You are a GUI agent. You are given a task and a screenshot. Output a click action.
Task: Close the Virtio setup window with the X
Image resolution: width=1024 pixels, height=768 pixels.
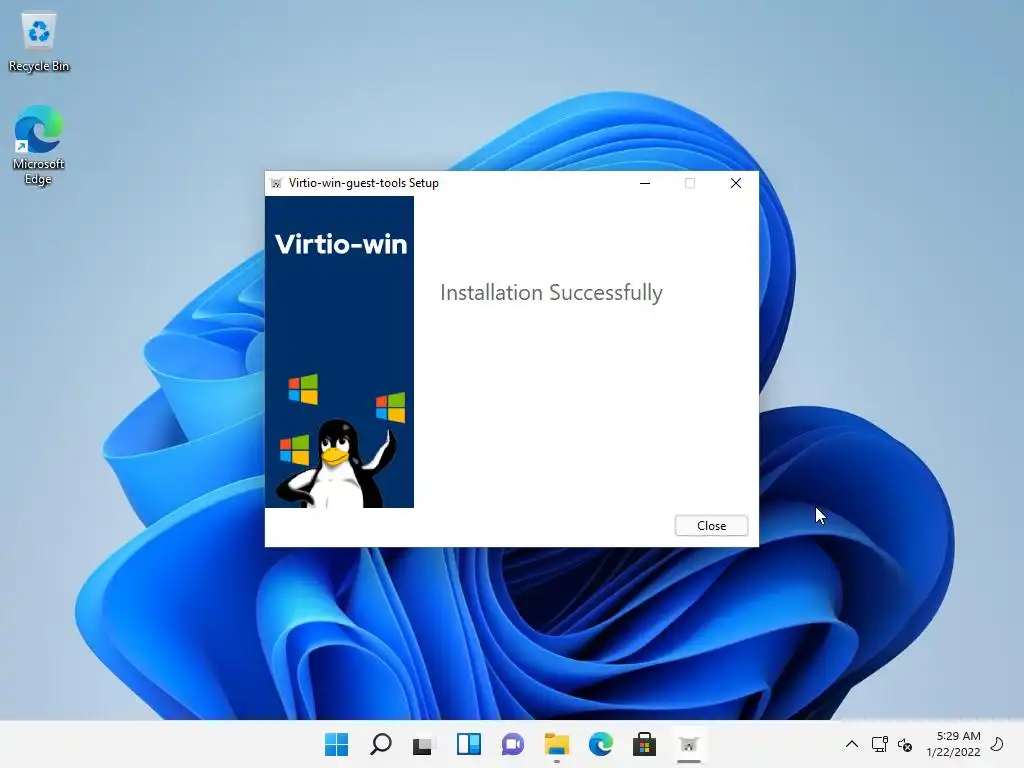[x=736, y=184]
